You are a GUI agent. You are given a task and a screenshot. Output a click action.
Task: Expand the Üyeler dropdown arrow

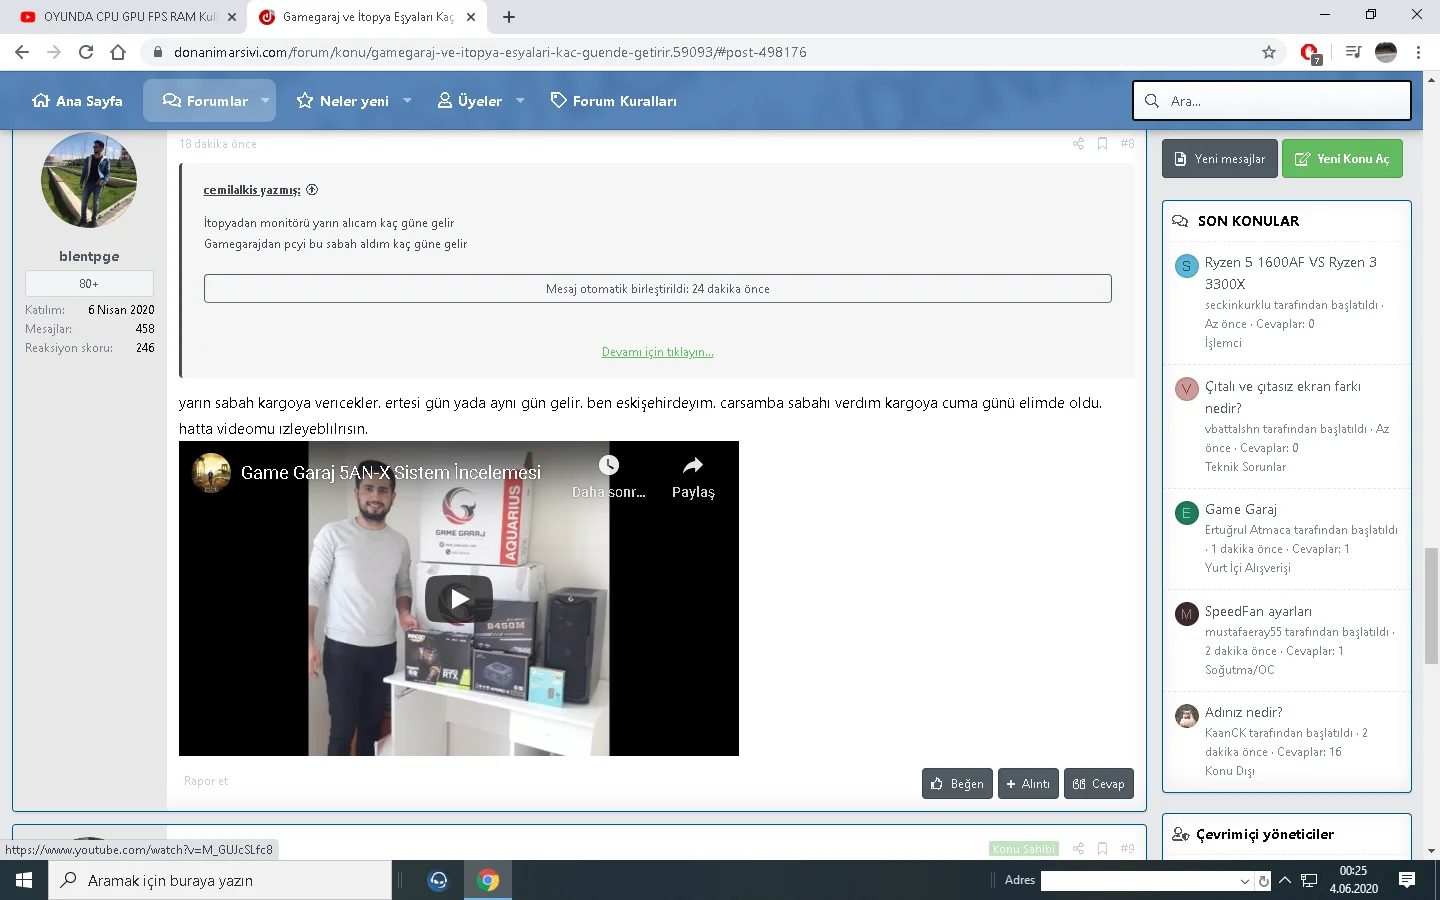pos(520,101)
